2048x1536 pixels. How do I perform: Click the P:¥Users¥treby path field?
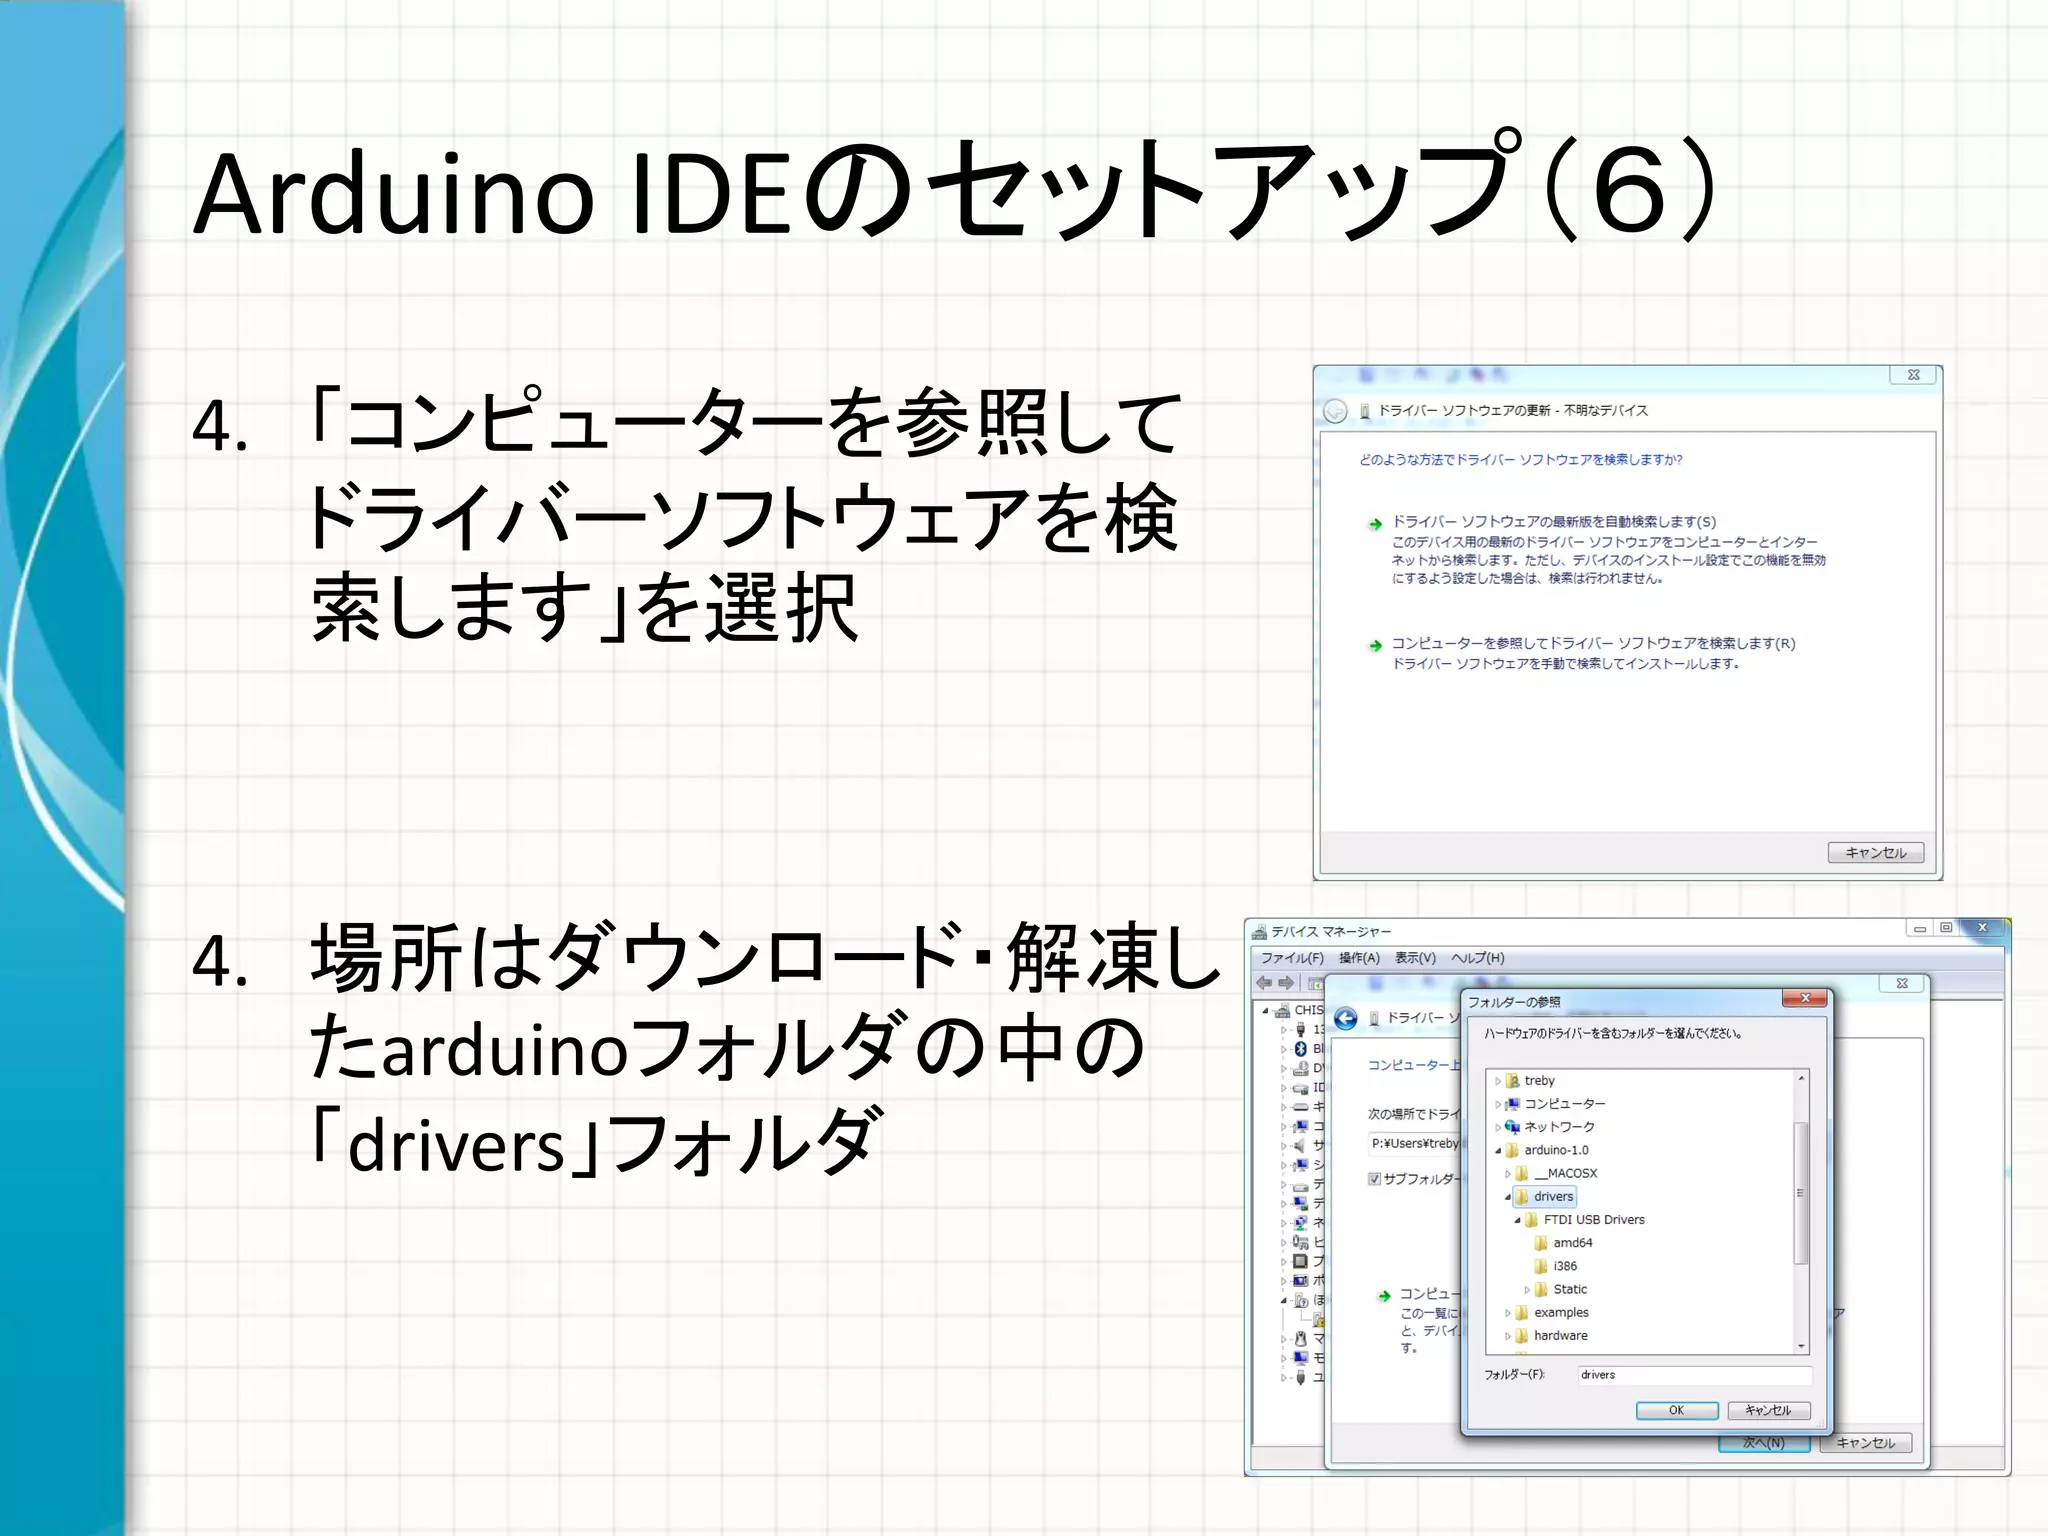pyautogui.click(x=1414, y=1143)
